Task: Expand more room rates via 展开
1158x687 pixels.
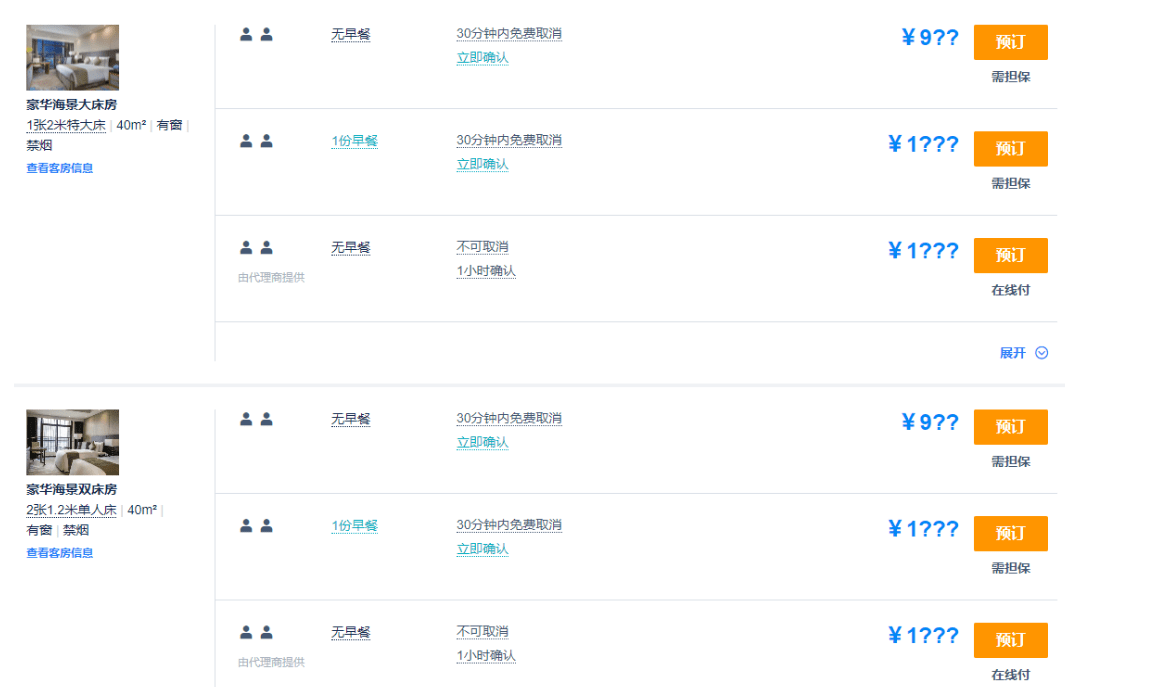Action: click(x=1013, y=353)
